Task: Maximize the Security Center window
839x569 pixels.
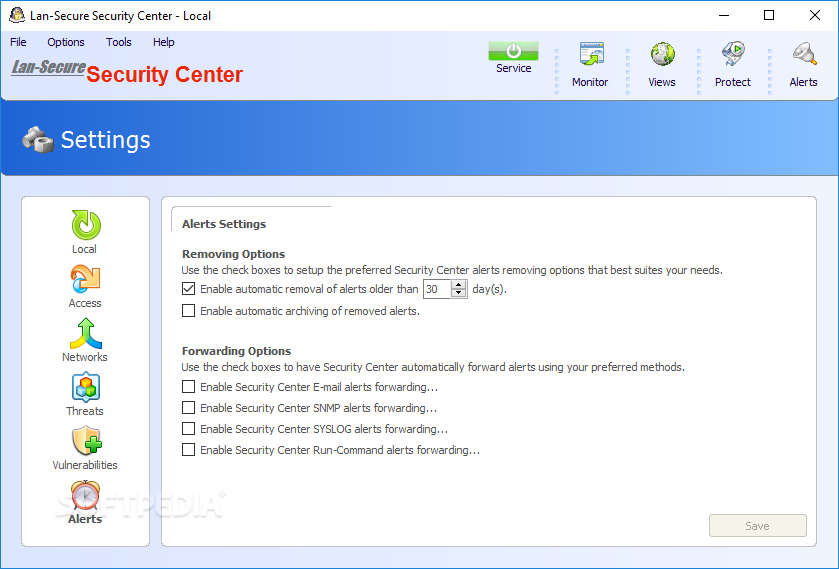Action: (x=769, y=16)
